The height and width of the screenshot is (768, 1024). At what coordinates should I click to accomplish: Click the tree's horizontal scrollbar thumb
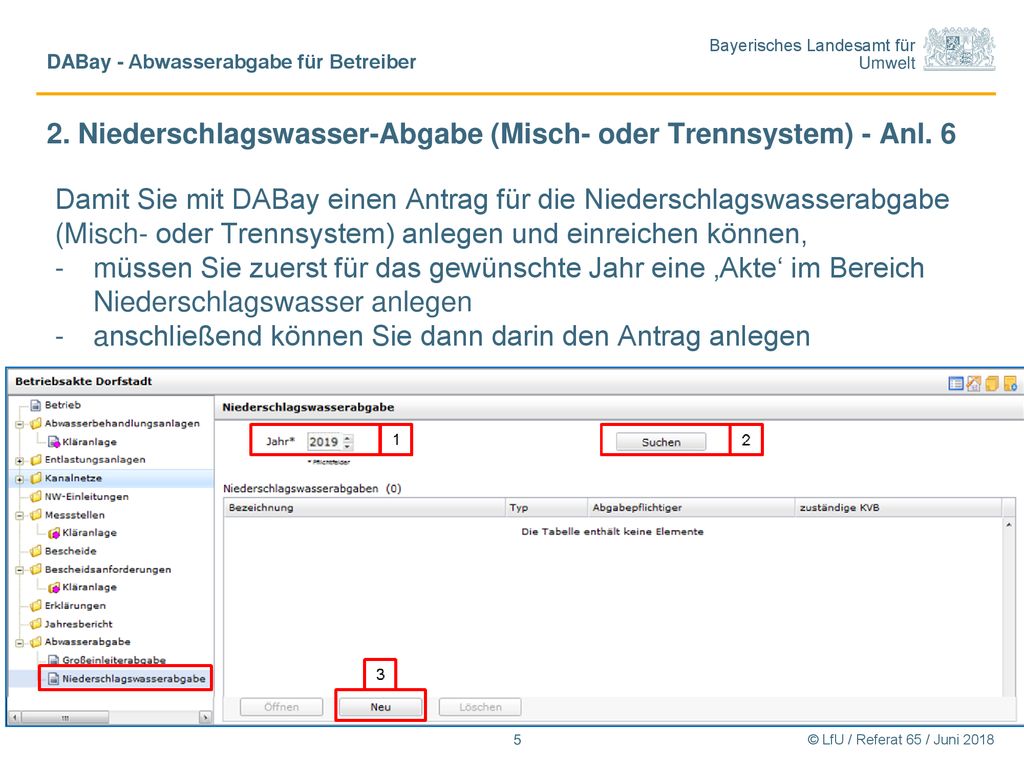[x=65, y=717]
